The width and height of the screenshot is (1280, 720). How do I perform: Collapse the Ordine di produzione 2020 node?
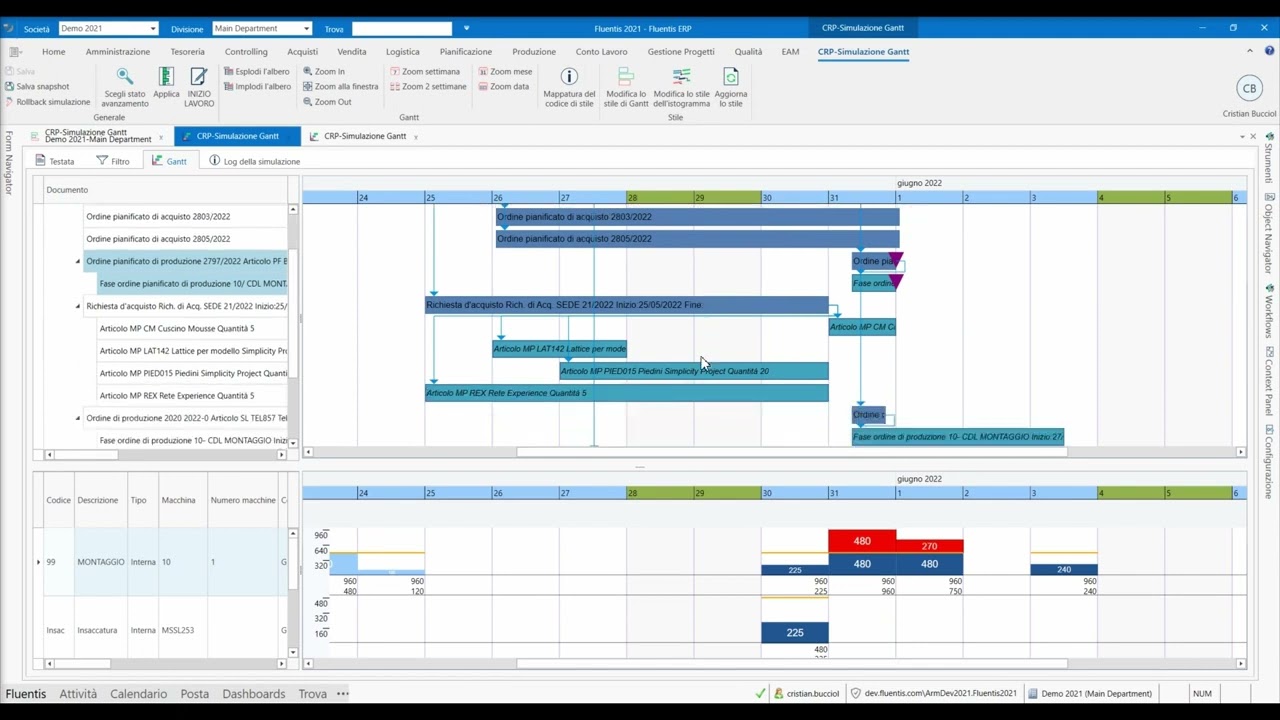click(78, 419)
